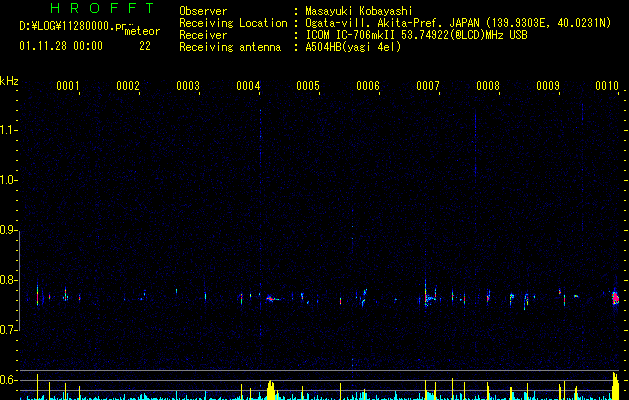The height and width of the screenshot is (400, 629).
Task: Select the ICOM IC-706mkII receiver text
Action: point(416,35)
